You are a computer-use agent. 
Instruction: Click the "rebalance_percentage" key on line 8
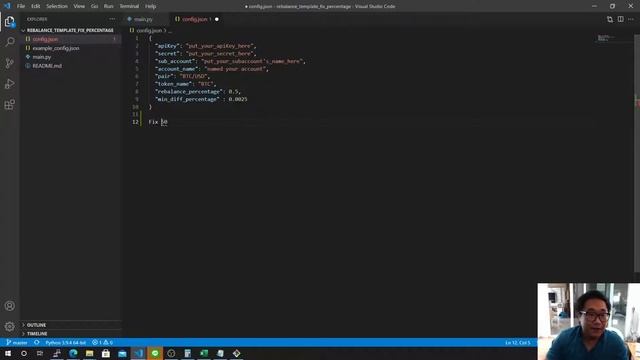coord(188,91)
